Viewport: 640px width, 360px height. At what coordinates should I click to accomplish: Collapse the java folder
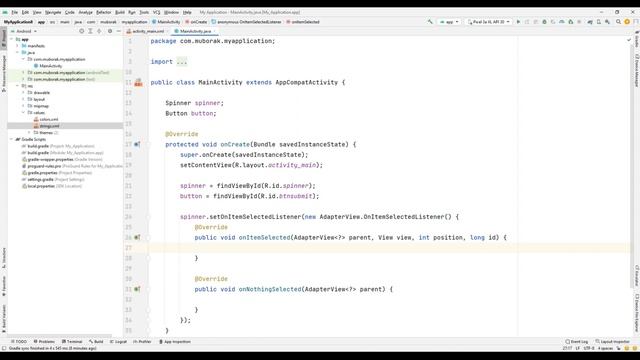point(18,52)
